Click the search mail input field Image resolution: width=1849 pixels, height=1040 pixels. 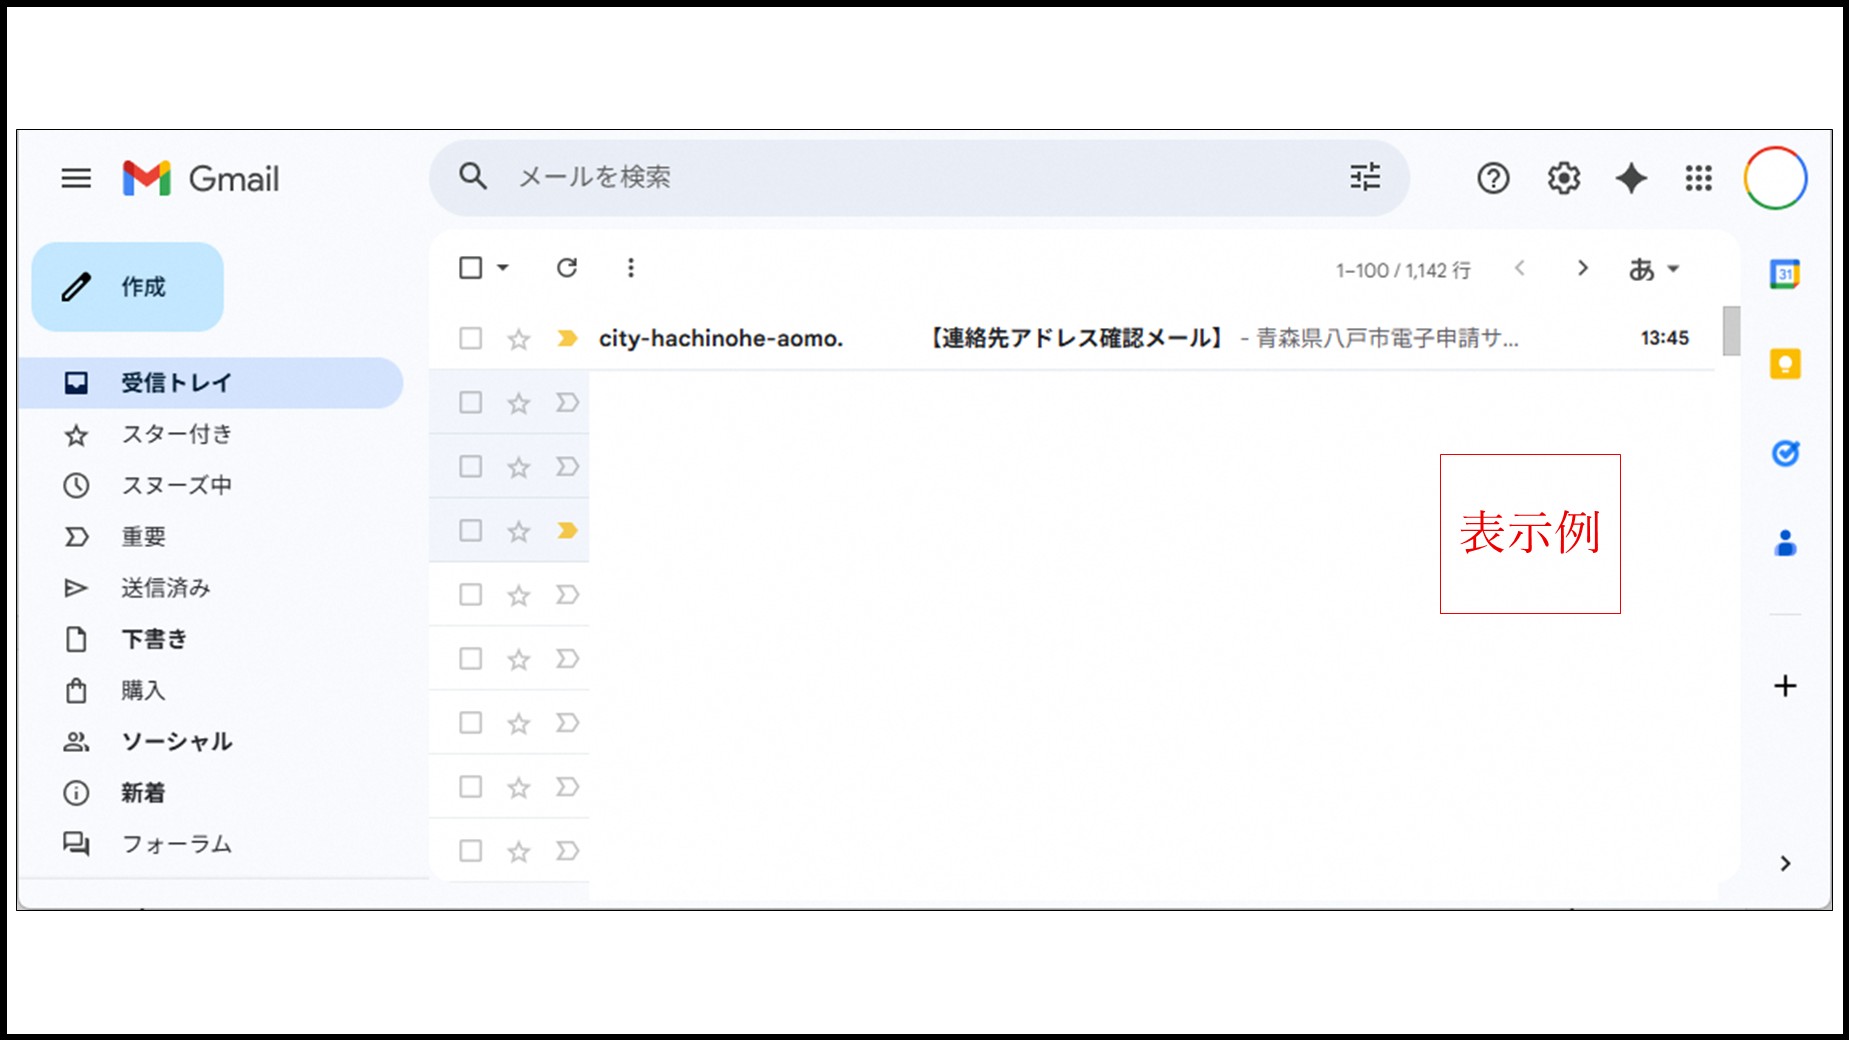coord(900,178)
